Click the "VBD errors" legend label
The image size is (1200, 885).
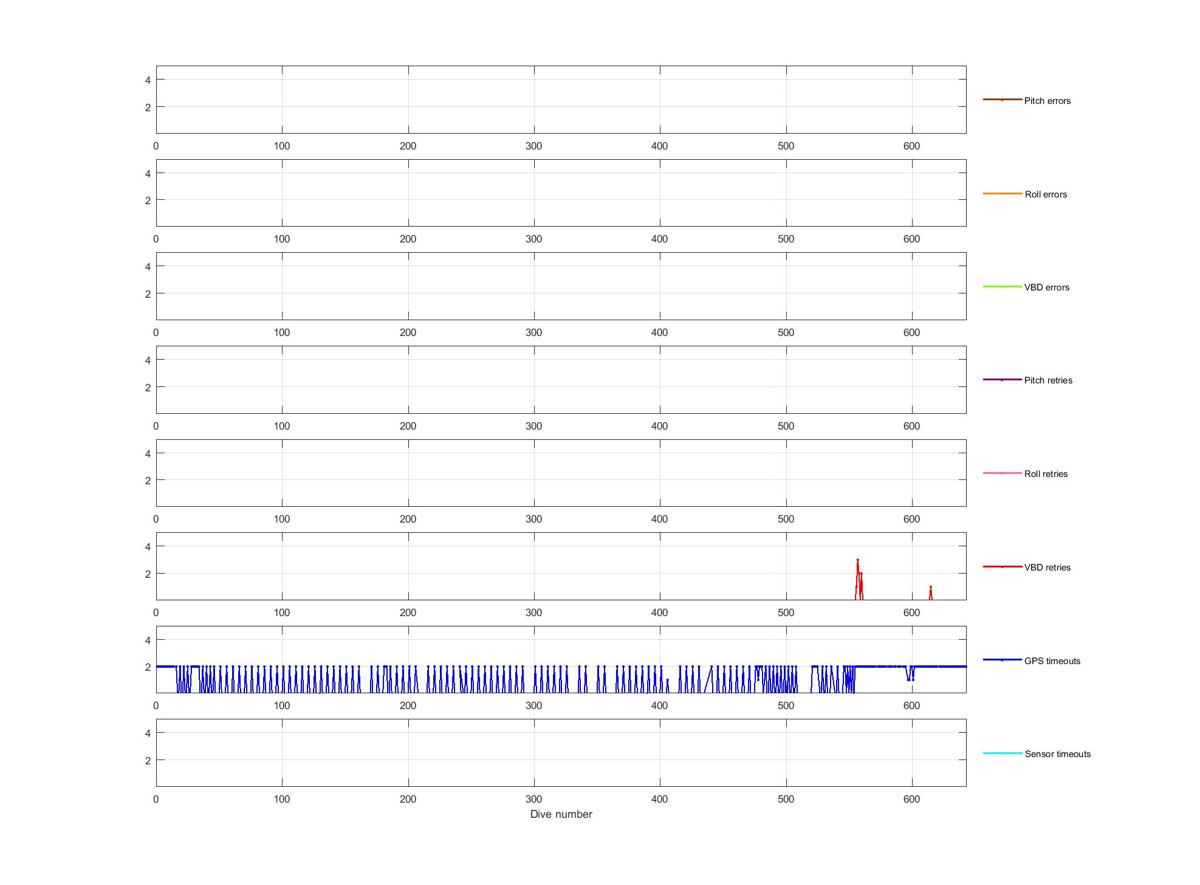[x=1047, y=287]
